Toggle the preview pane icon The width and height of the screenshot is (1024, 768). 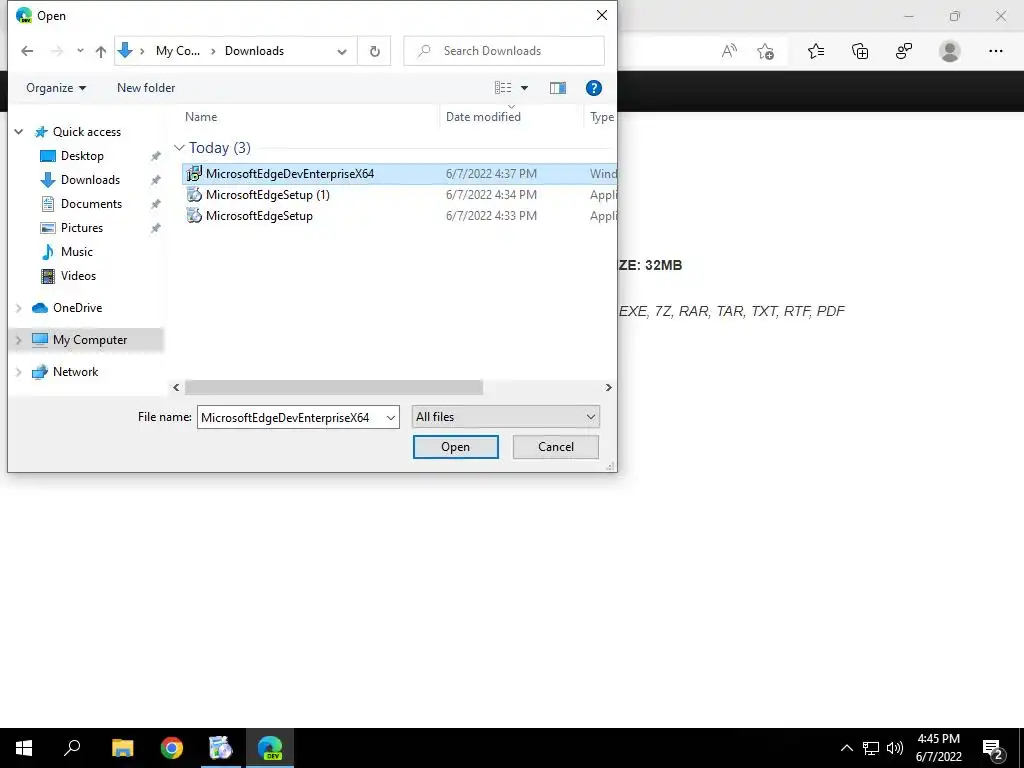[x=558, y=88]
